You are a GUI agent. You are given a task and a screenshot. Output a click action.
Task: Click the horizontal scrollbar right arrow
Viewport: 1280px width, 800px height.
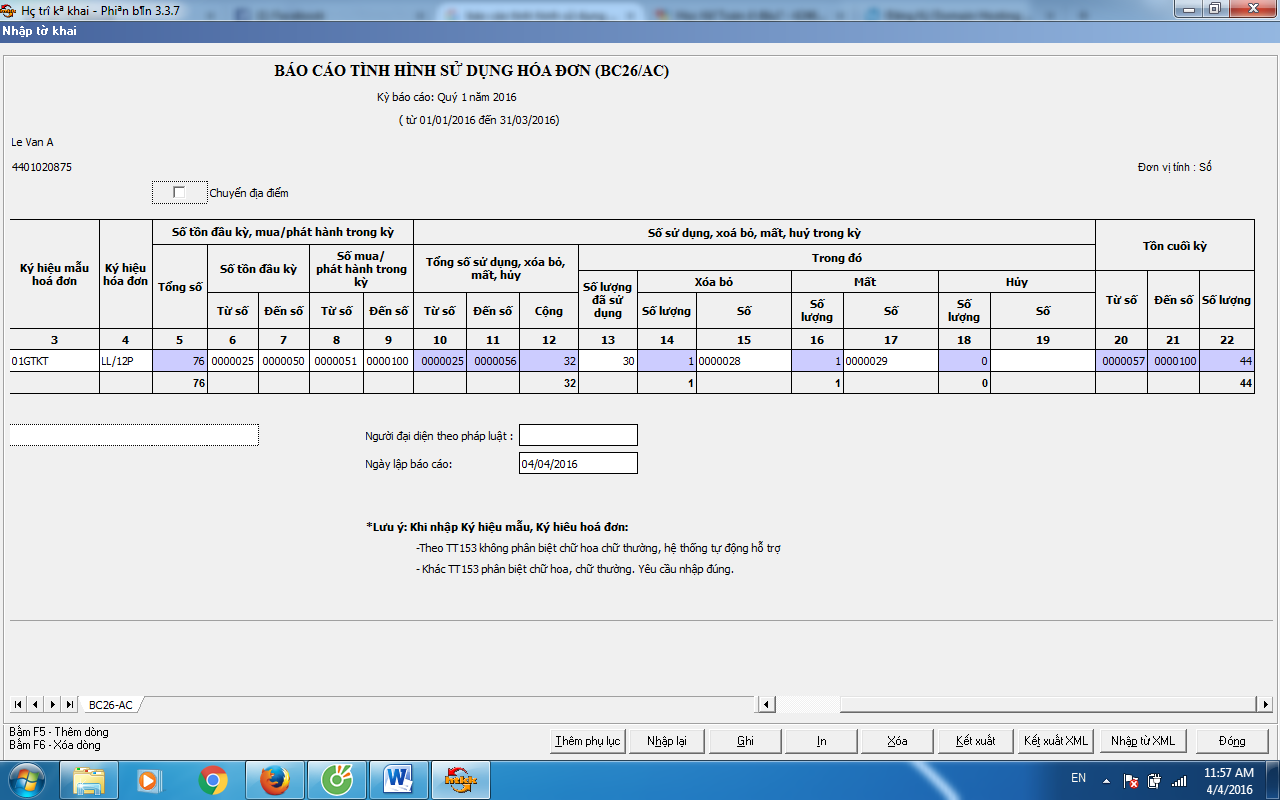pyautogui.click(x=1265, y=705)
